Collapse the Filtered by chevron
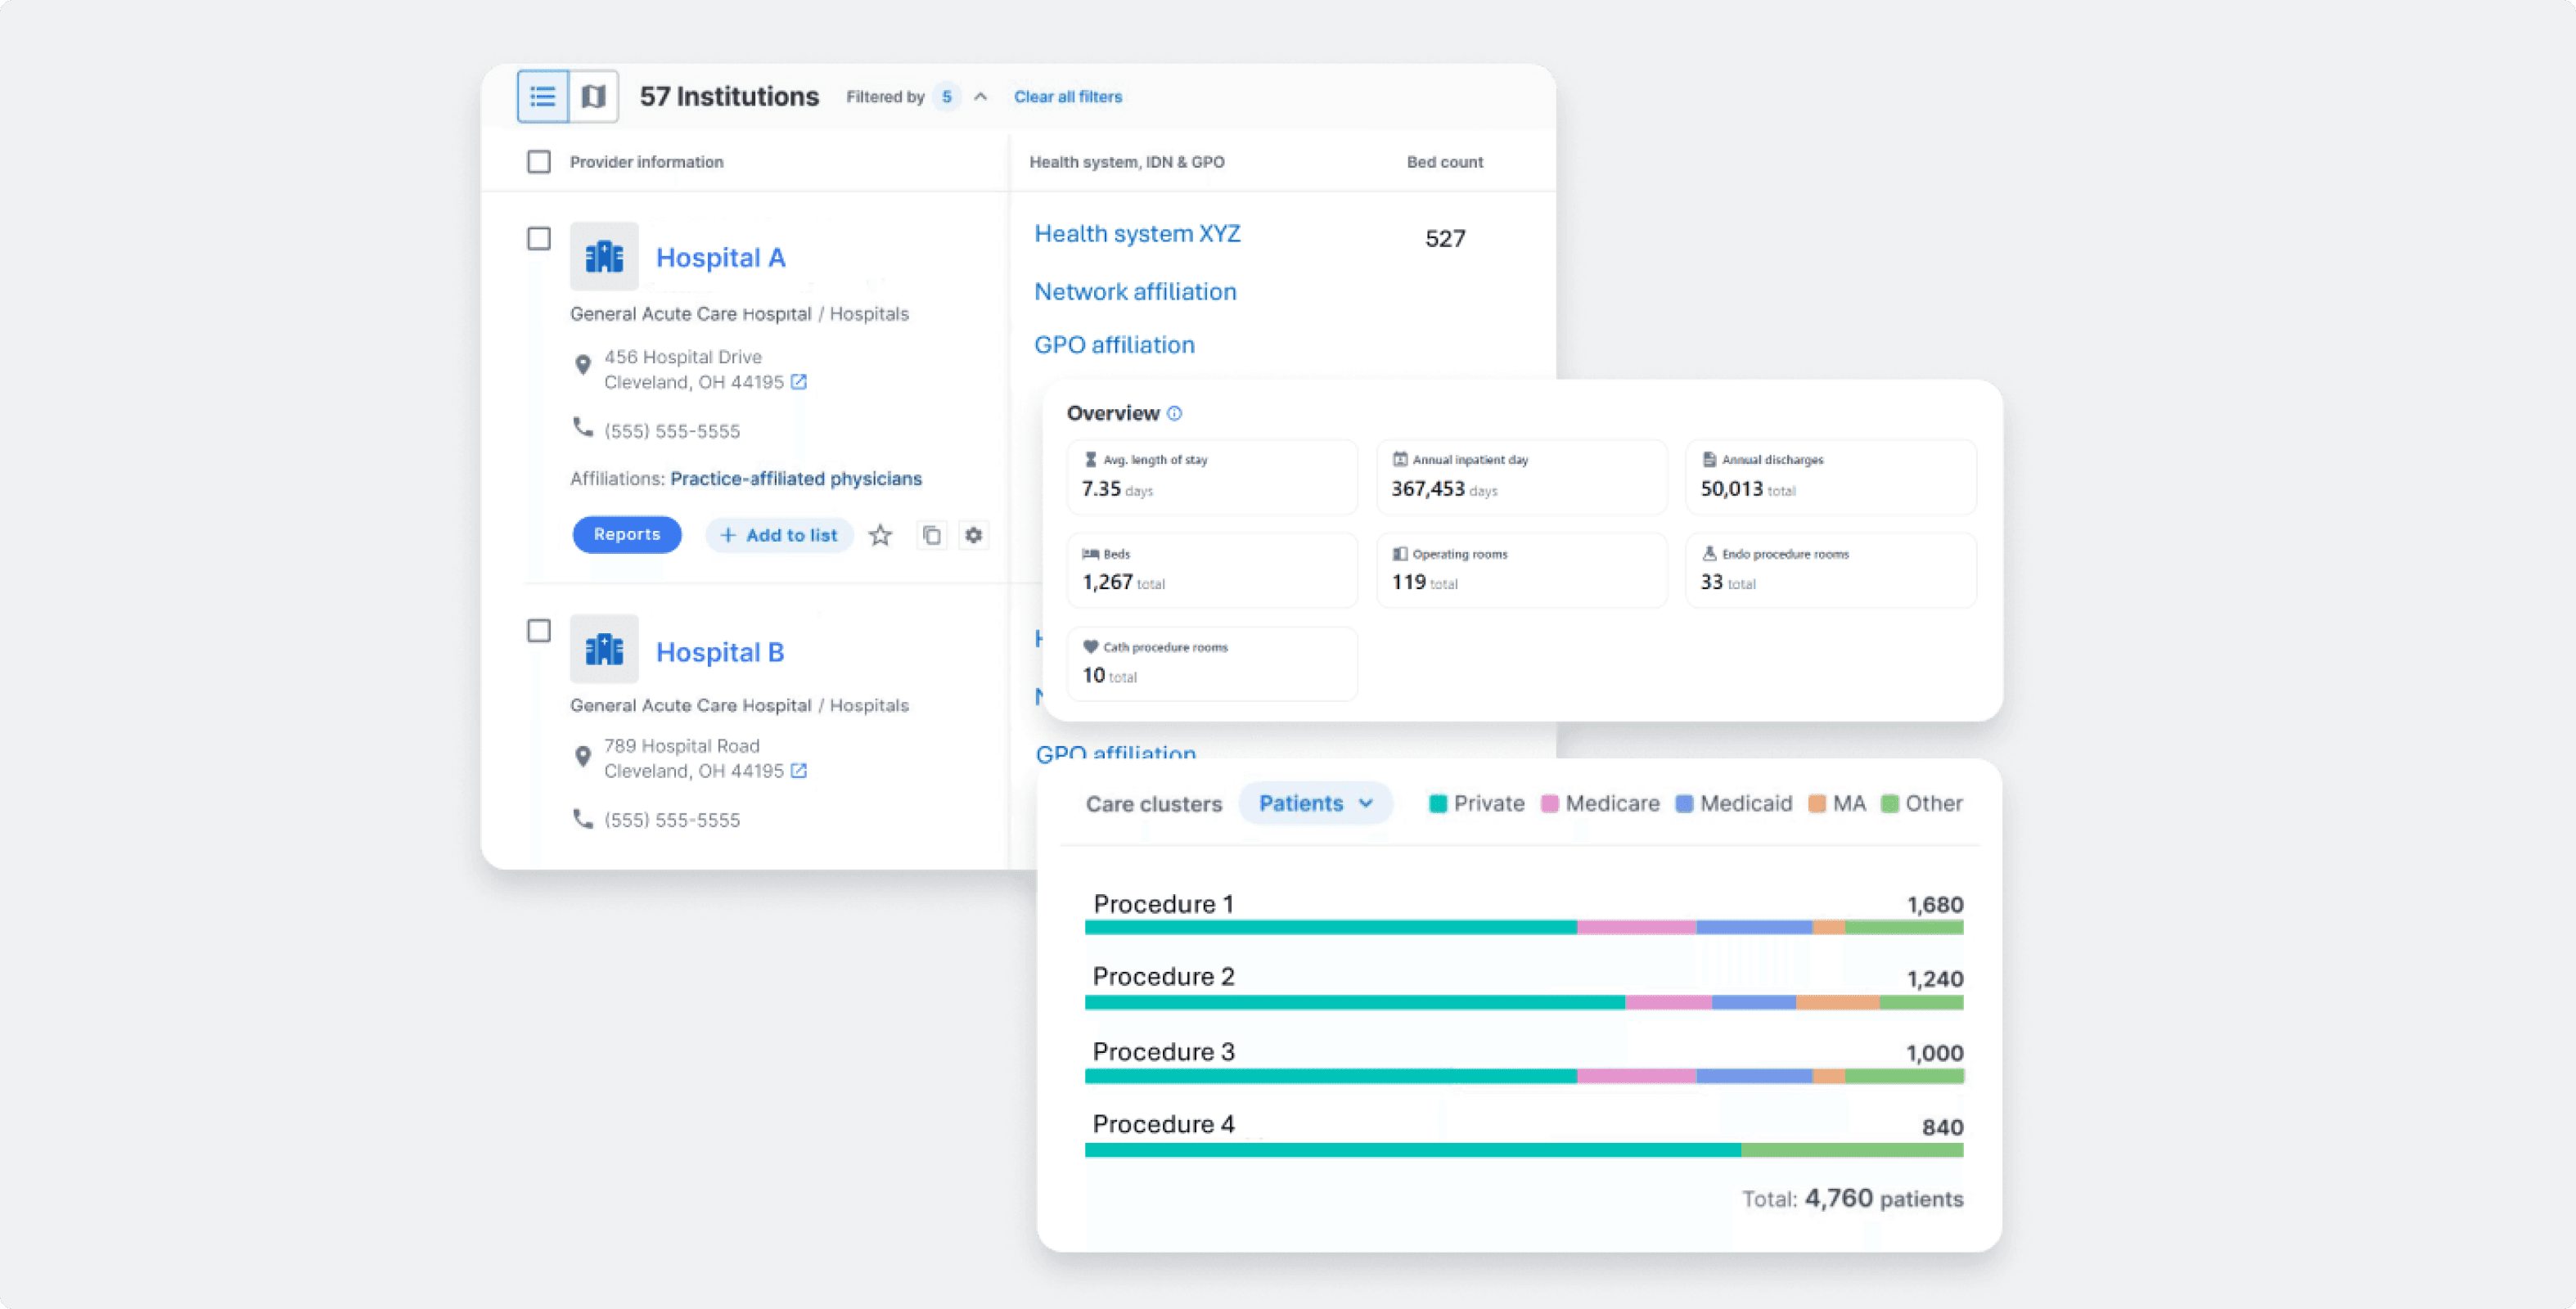 981,97
